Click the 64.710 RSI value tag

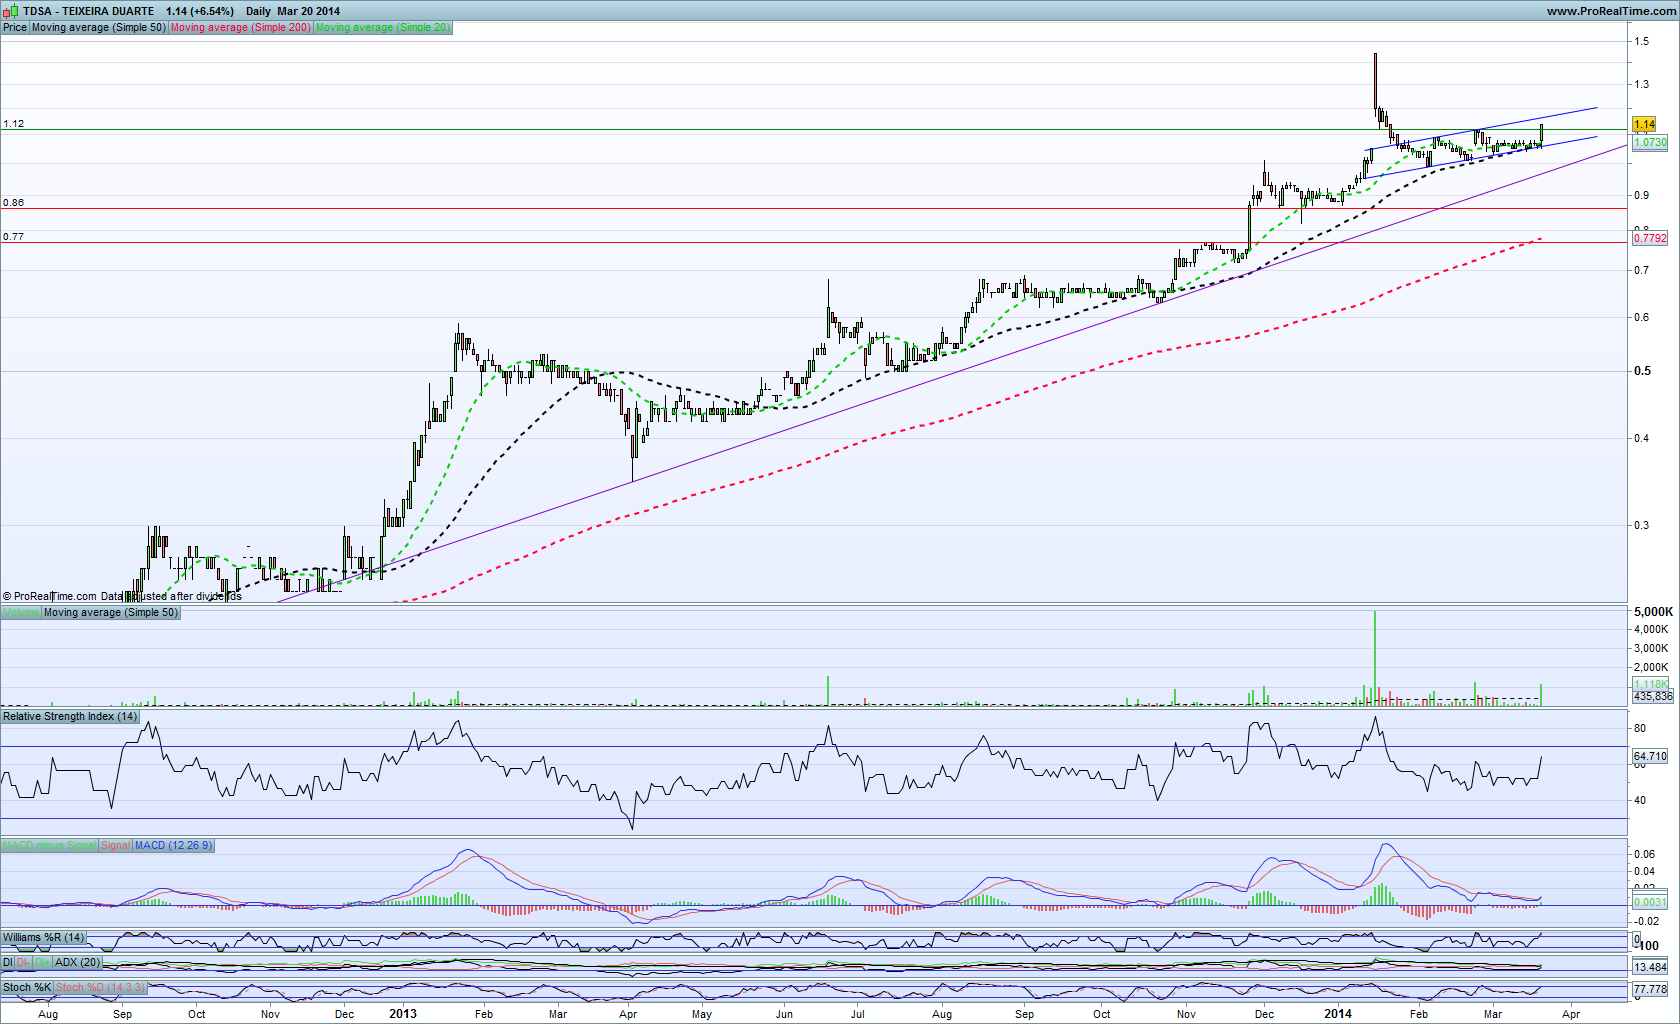click(x=1650, y=756)
